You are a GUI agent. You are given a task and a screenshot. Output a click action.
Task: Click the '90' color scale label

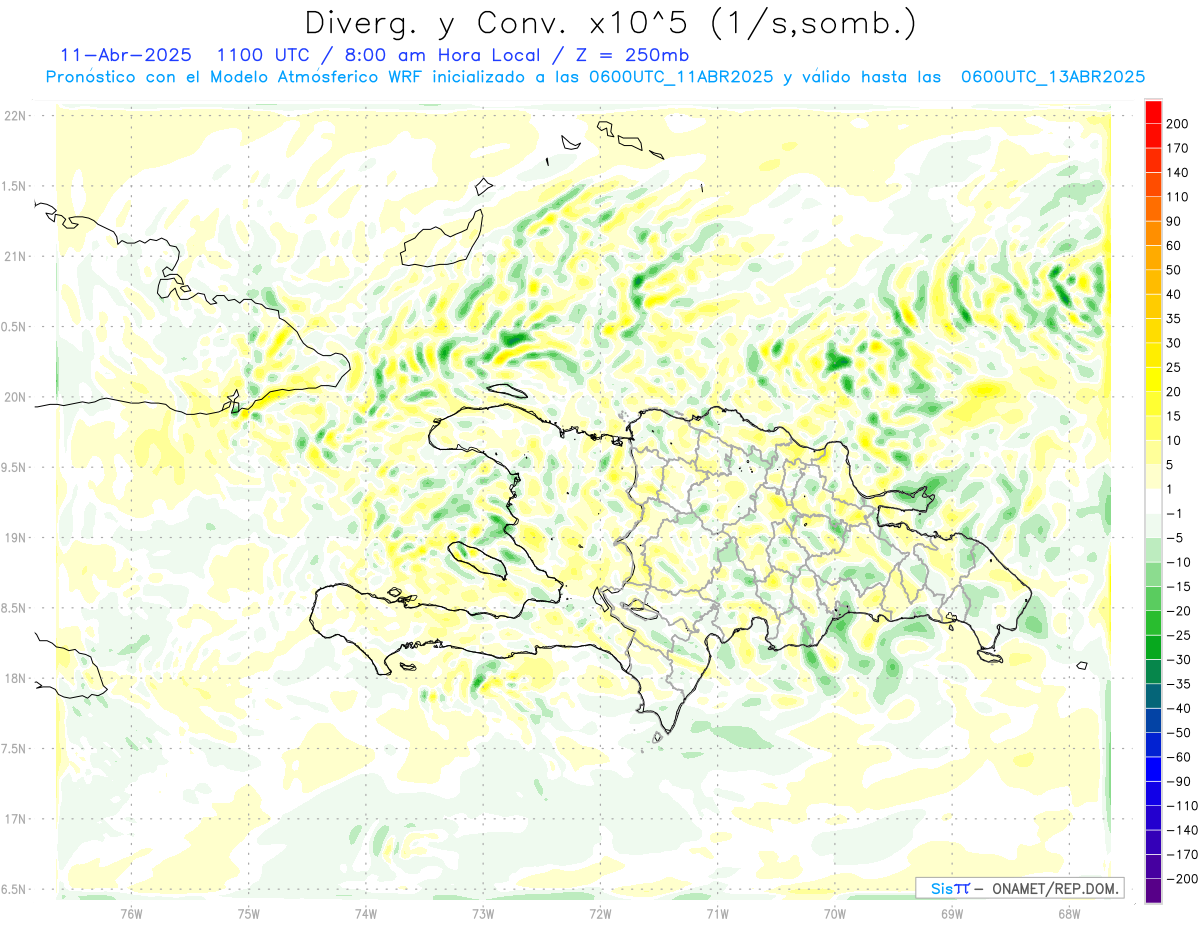1175,221
